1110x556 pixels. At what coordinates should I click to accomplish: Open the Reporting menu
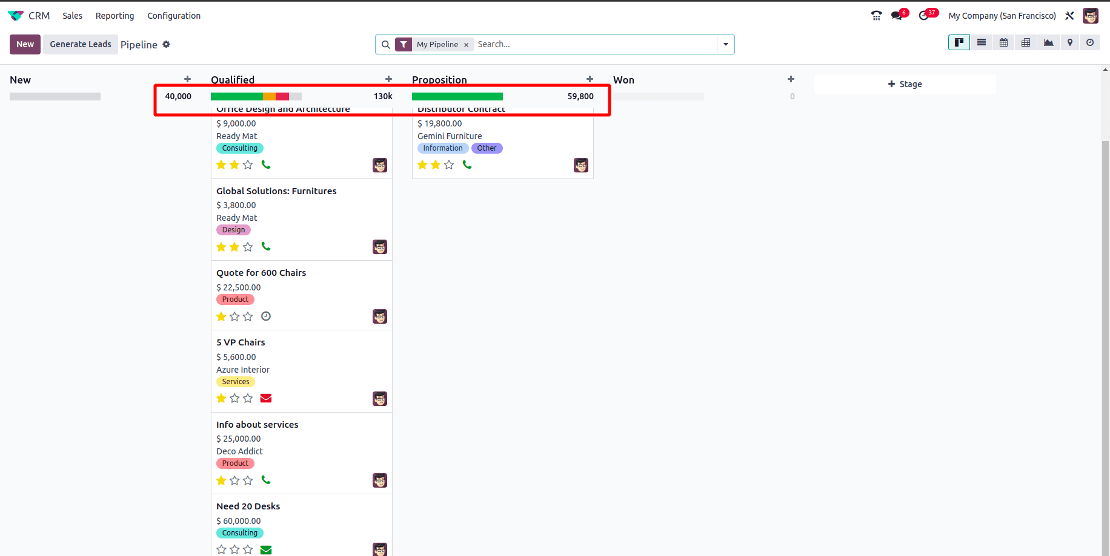coord(115,16)
